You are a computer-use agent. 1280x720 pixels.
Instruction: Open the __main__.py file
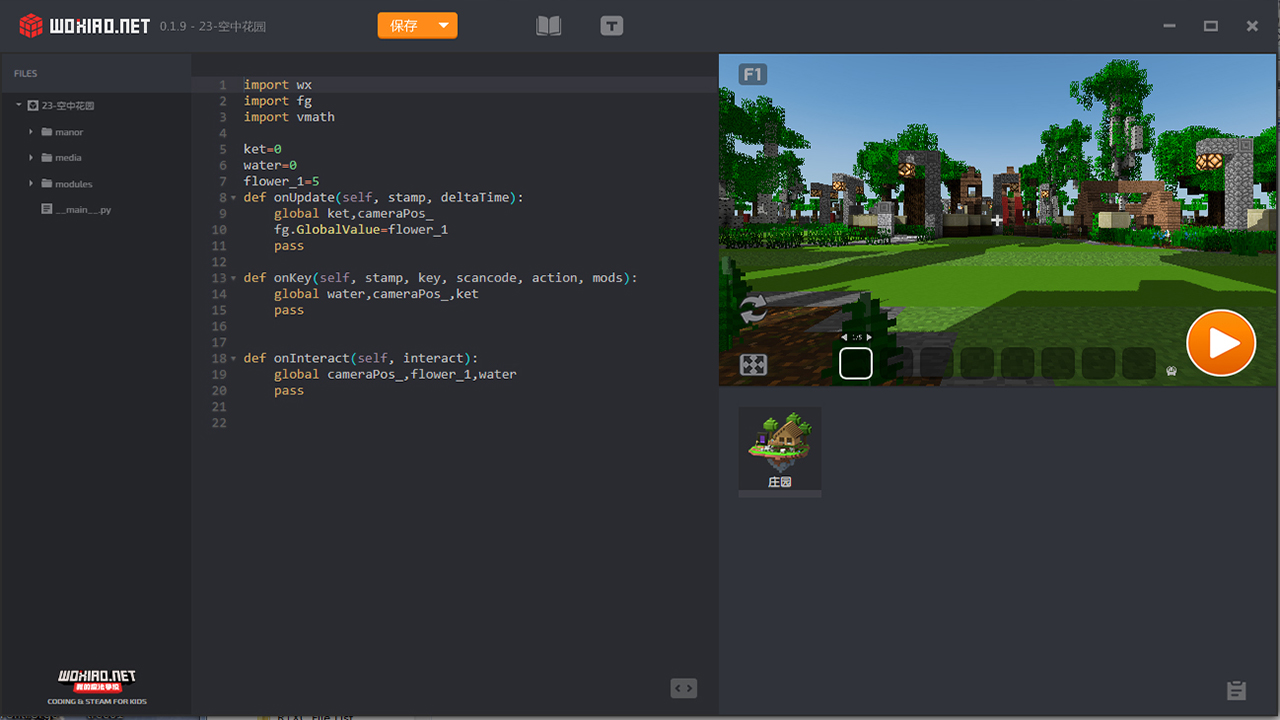(84, 210)
